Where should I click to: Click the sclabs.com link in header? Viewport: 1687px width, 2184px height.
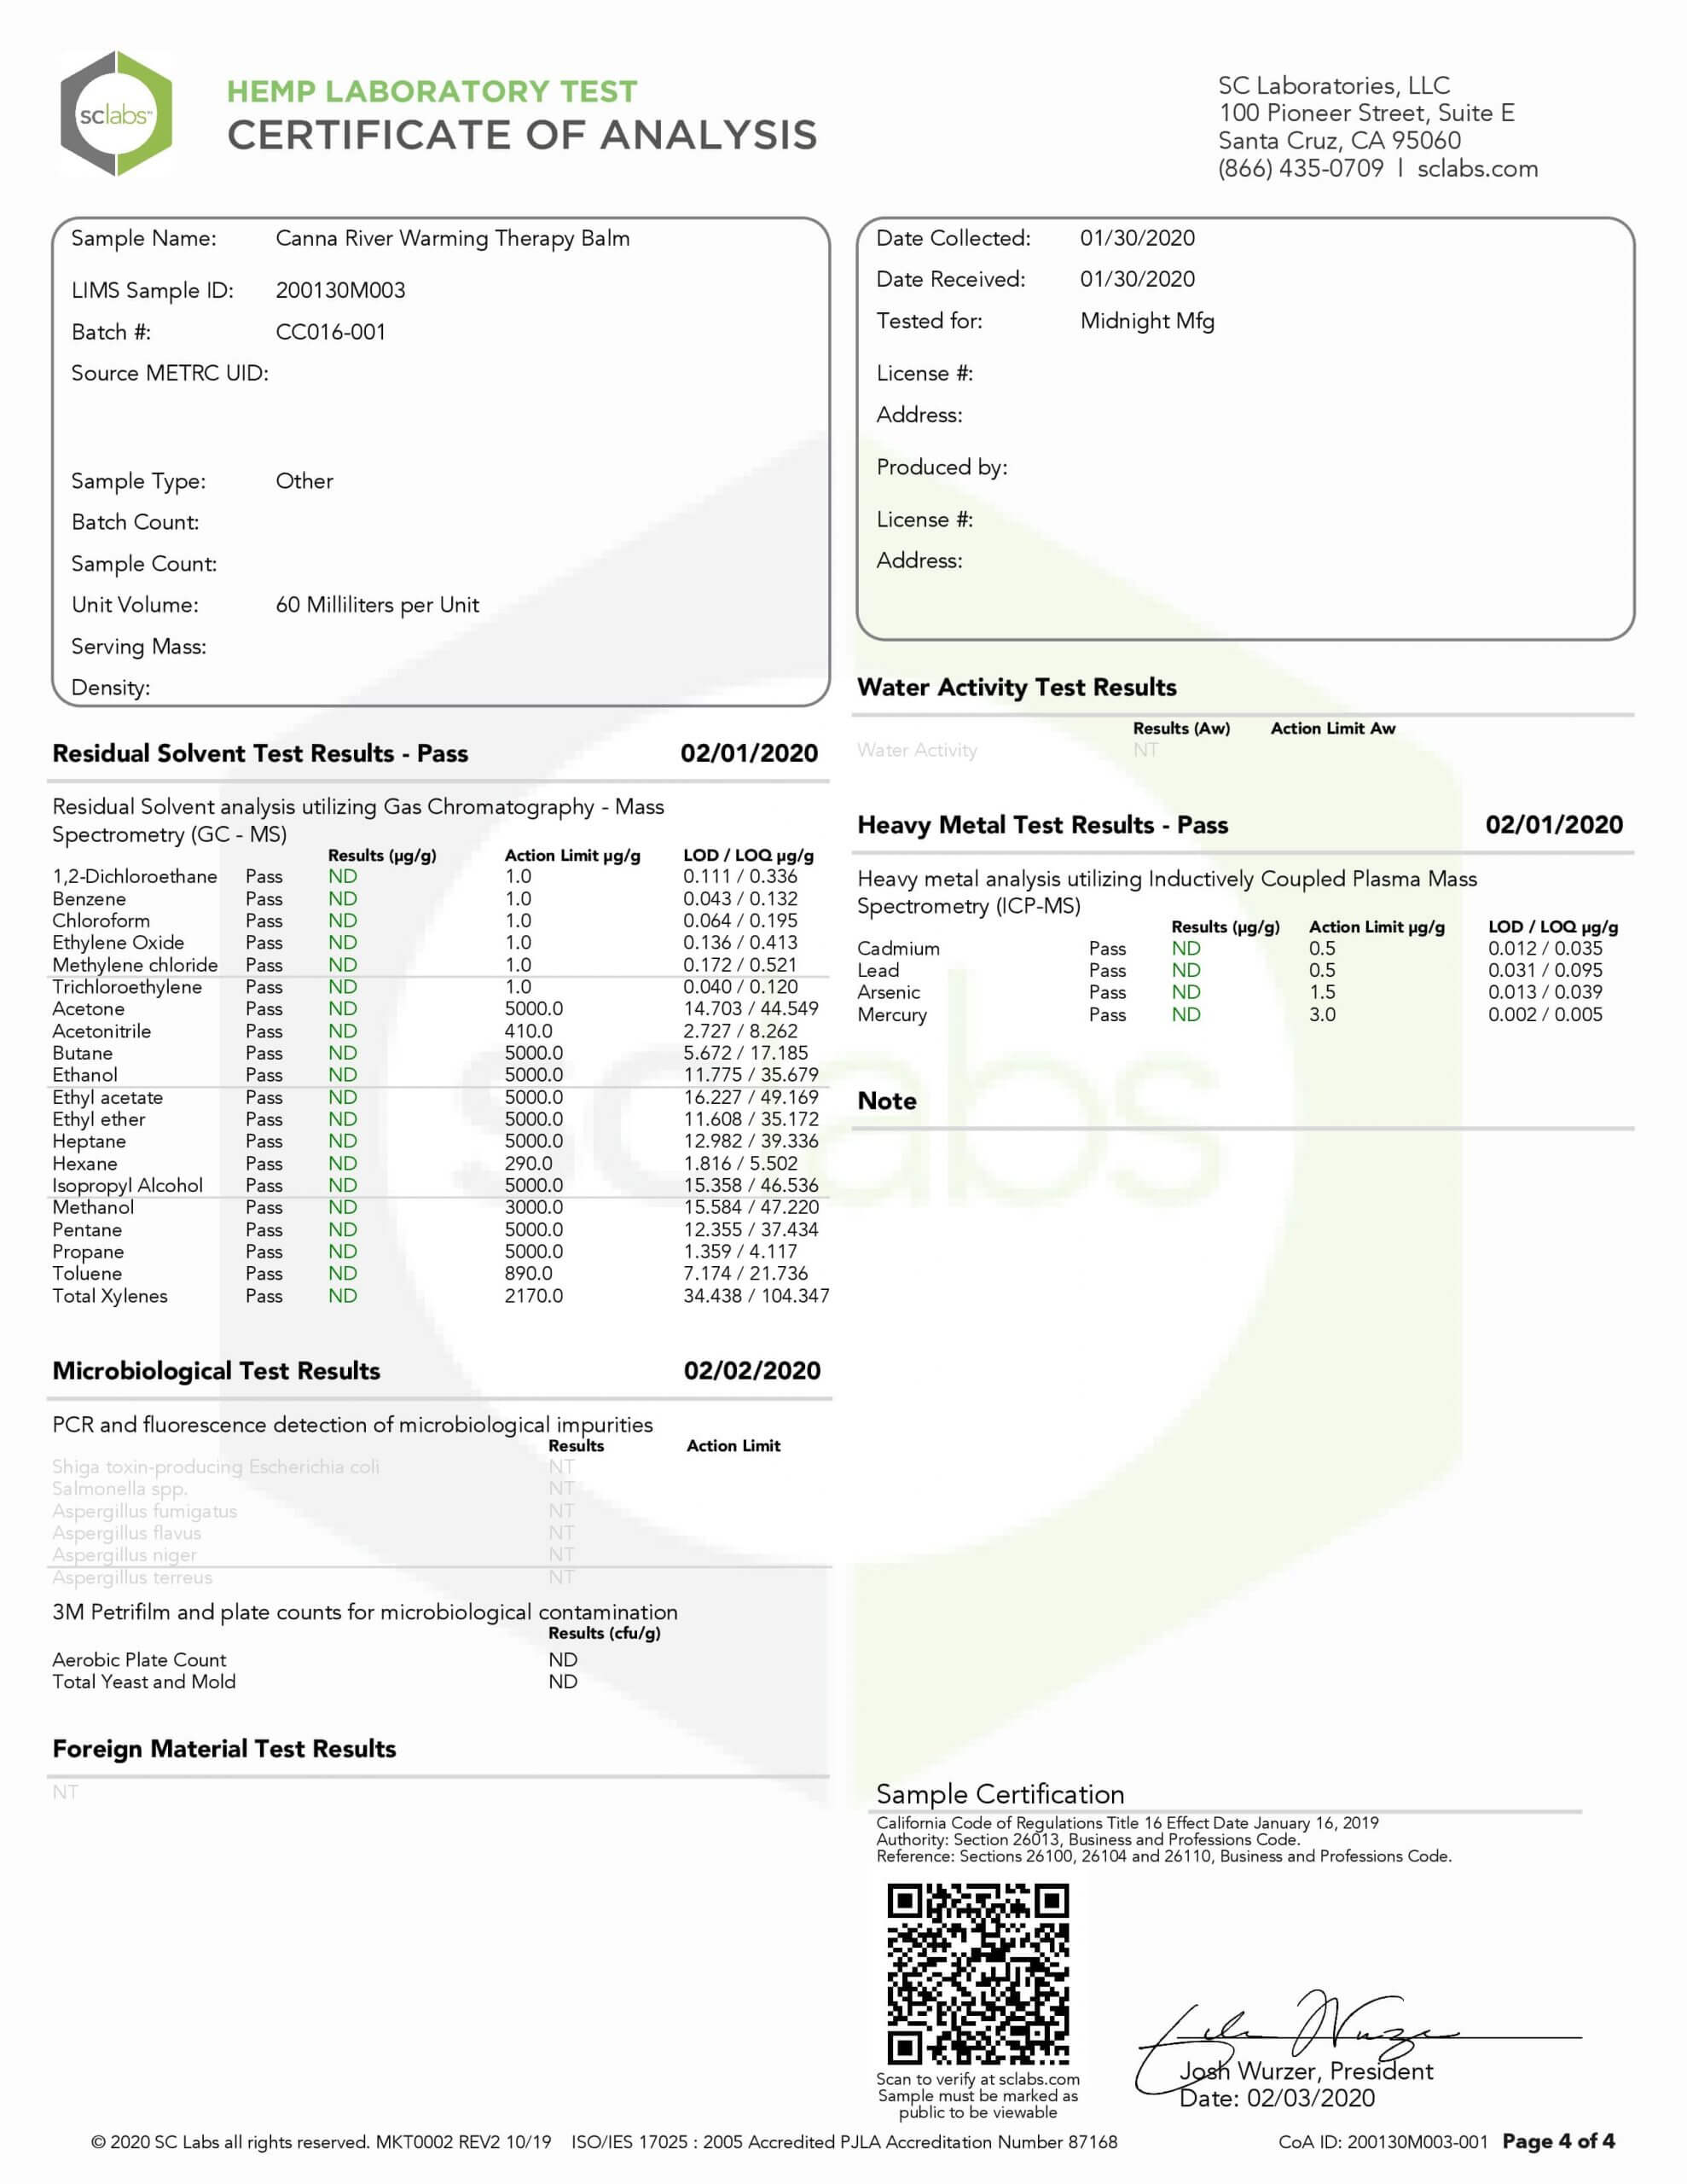click(x=1477, y=169)
